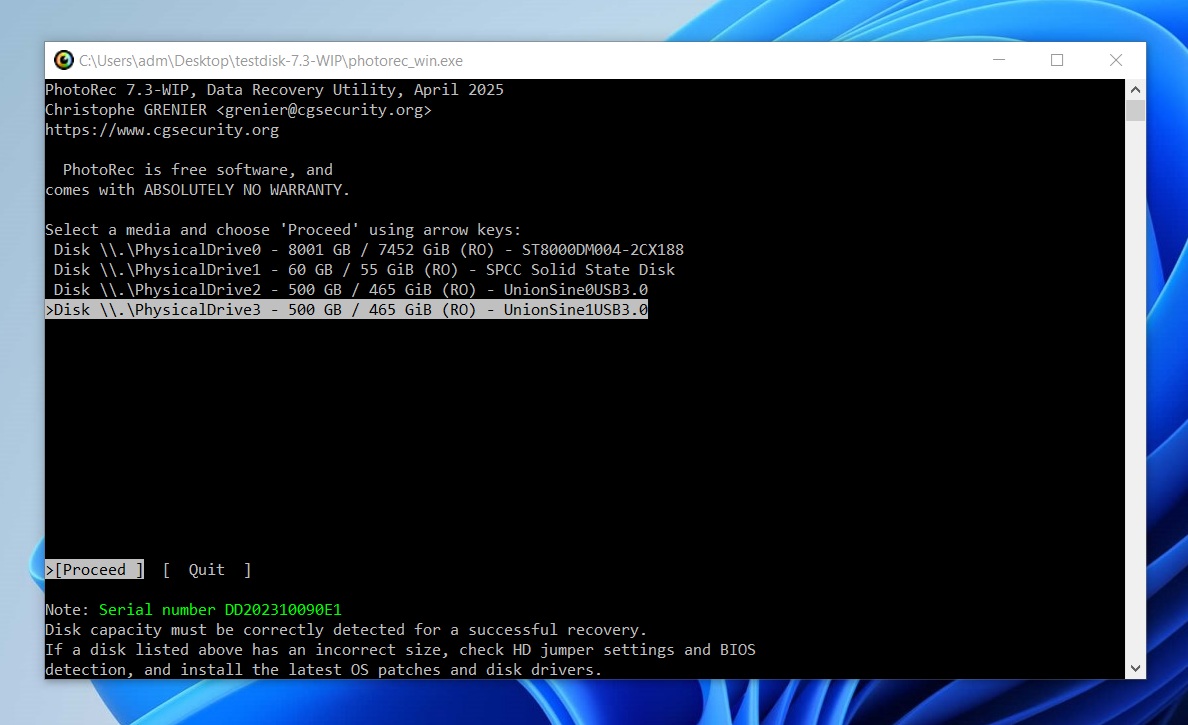Click the scrollbar up arrow
Image resolution: width=1188 pixels, height=725 pixels.
click(1135, 89)
